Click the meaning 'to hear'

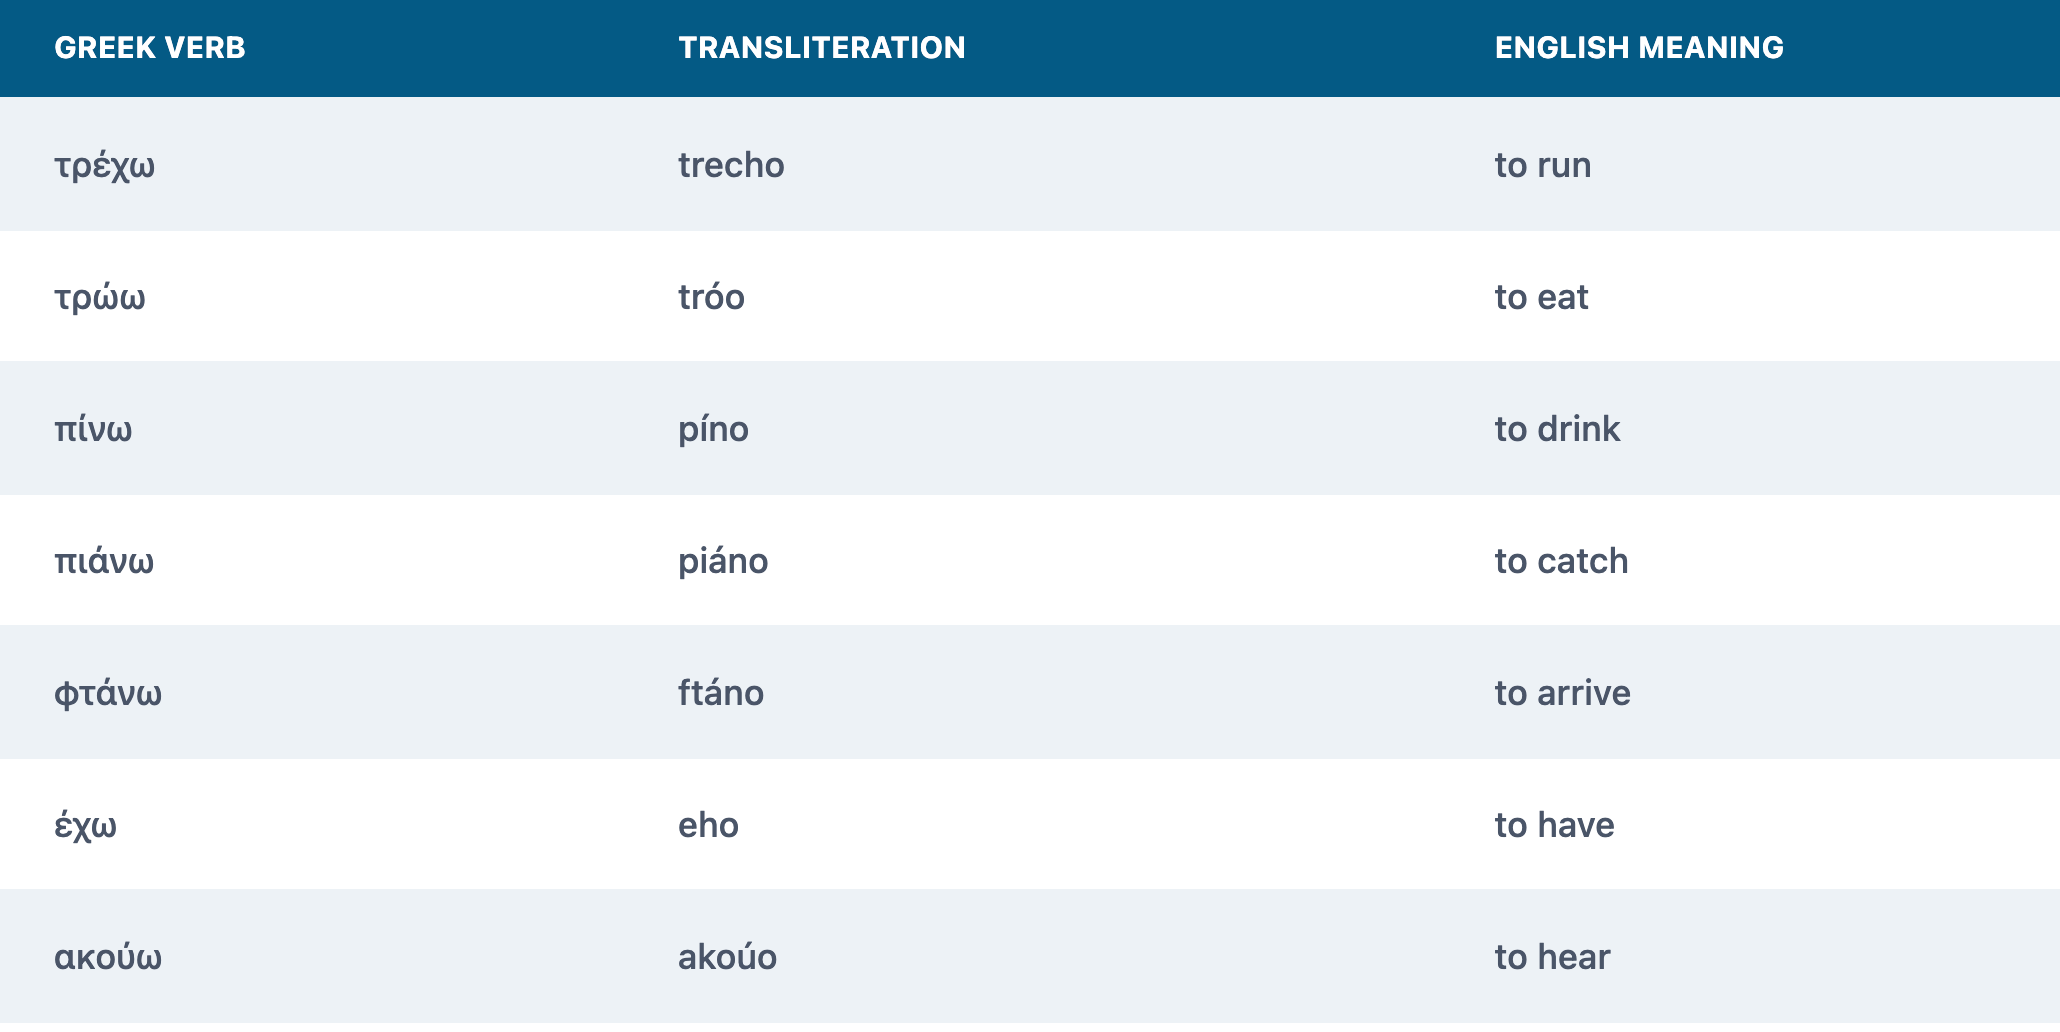tap(1552, 957)
